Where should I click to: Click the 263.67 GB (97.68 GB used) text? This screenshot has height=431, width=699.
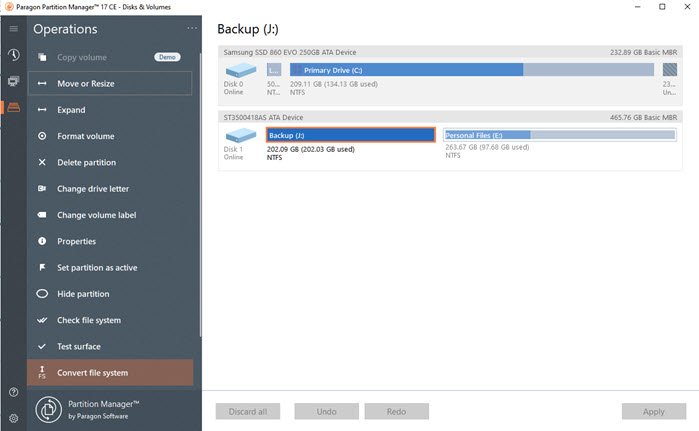click(x=487, y=147)
